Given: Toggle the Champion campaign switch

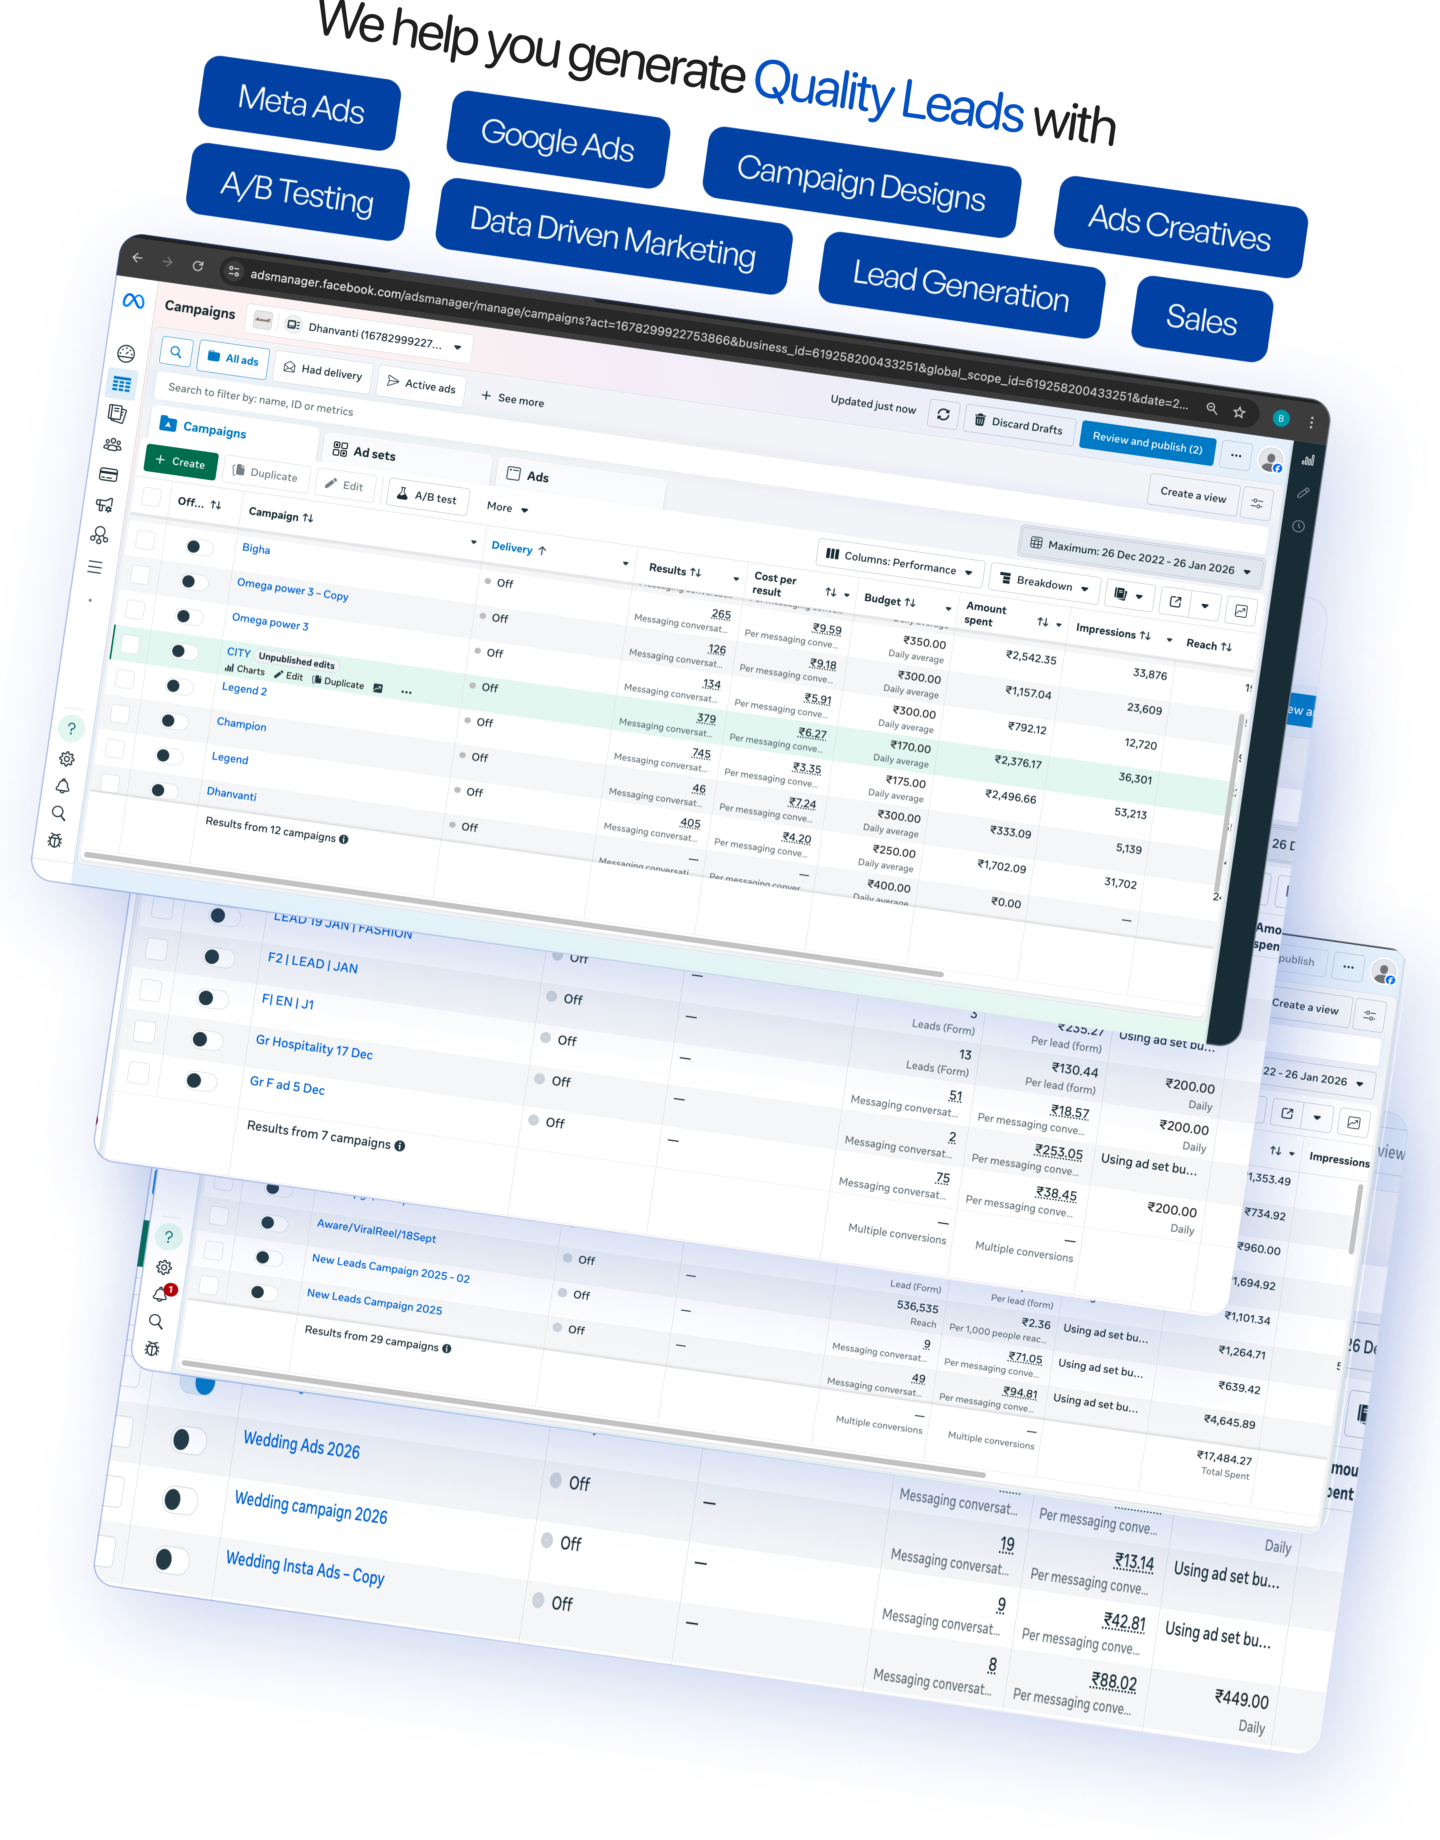Looking at the screenshot, I should [x=170, y=721].
